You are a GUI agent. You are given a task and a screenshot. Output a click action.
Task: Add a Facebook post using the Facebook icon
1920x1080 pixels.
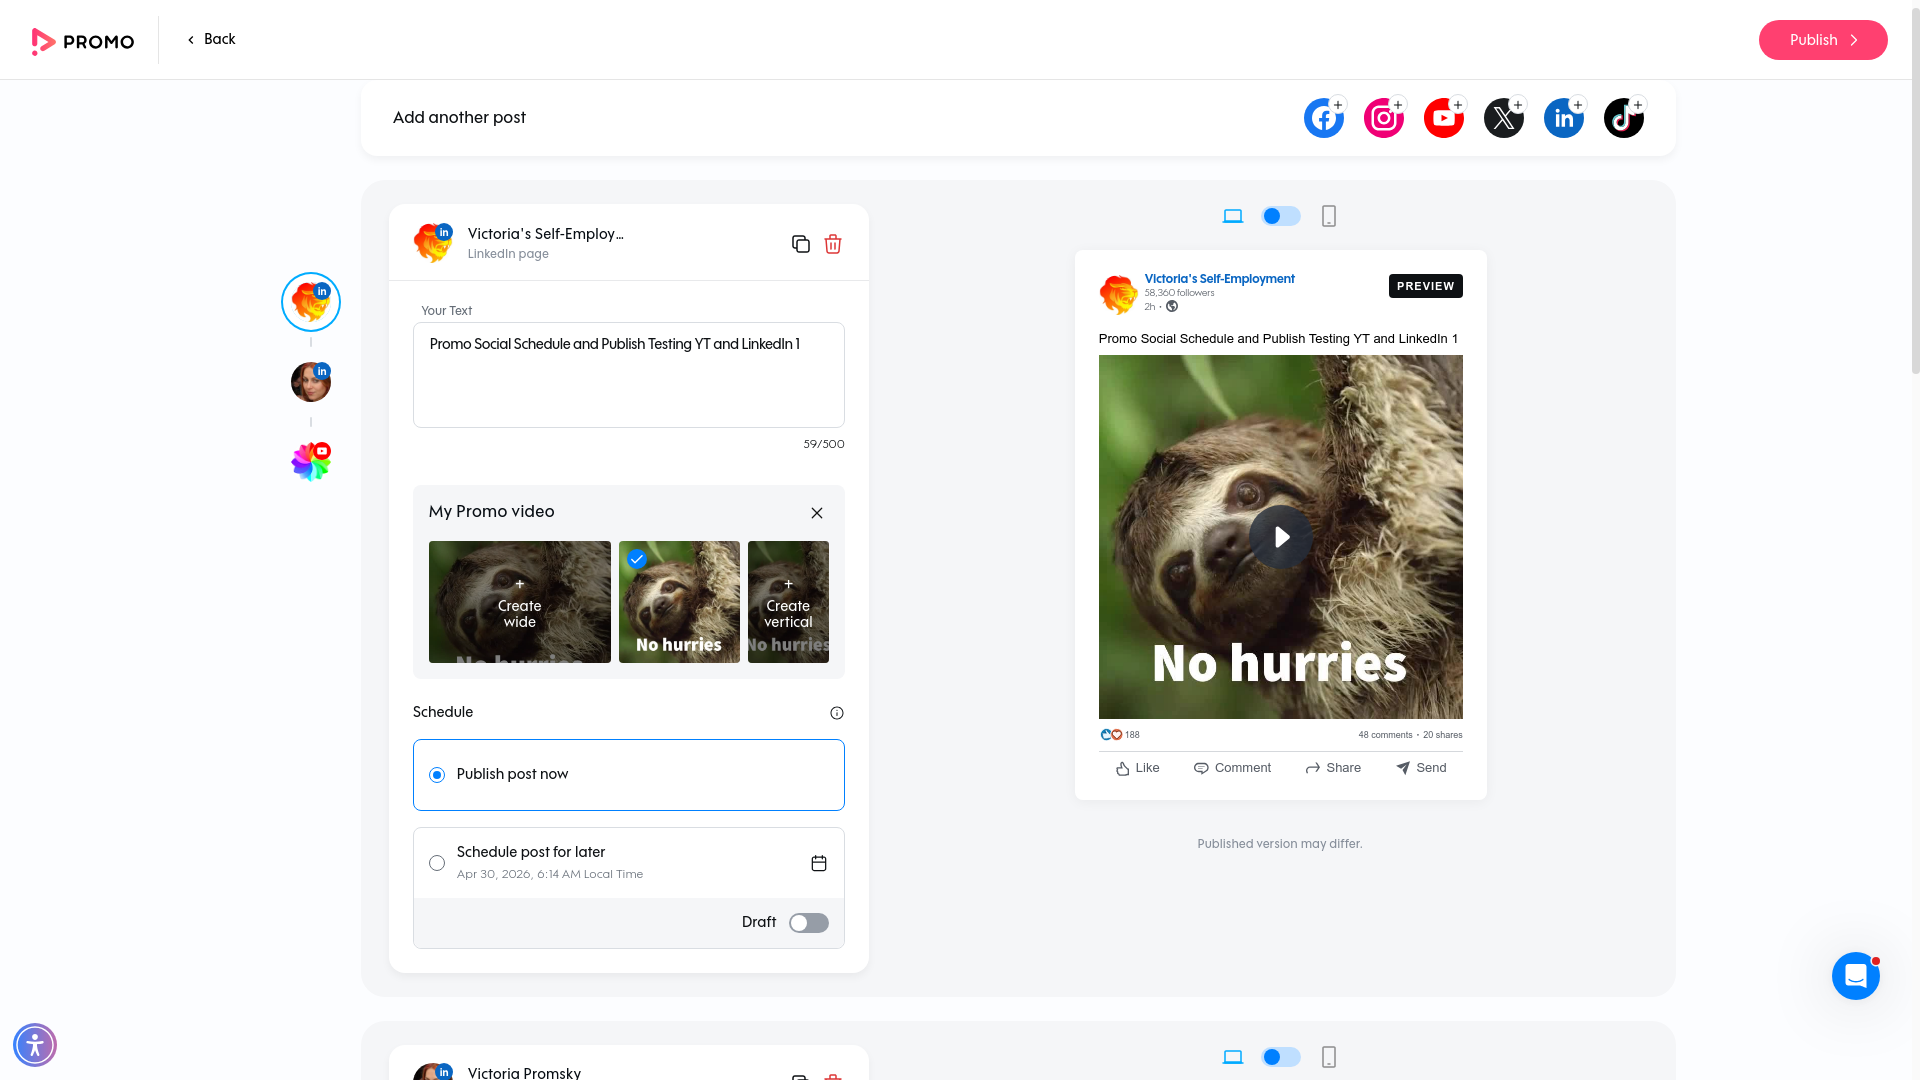pos(1323,117)
